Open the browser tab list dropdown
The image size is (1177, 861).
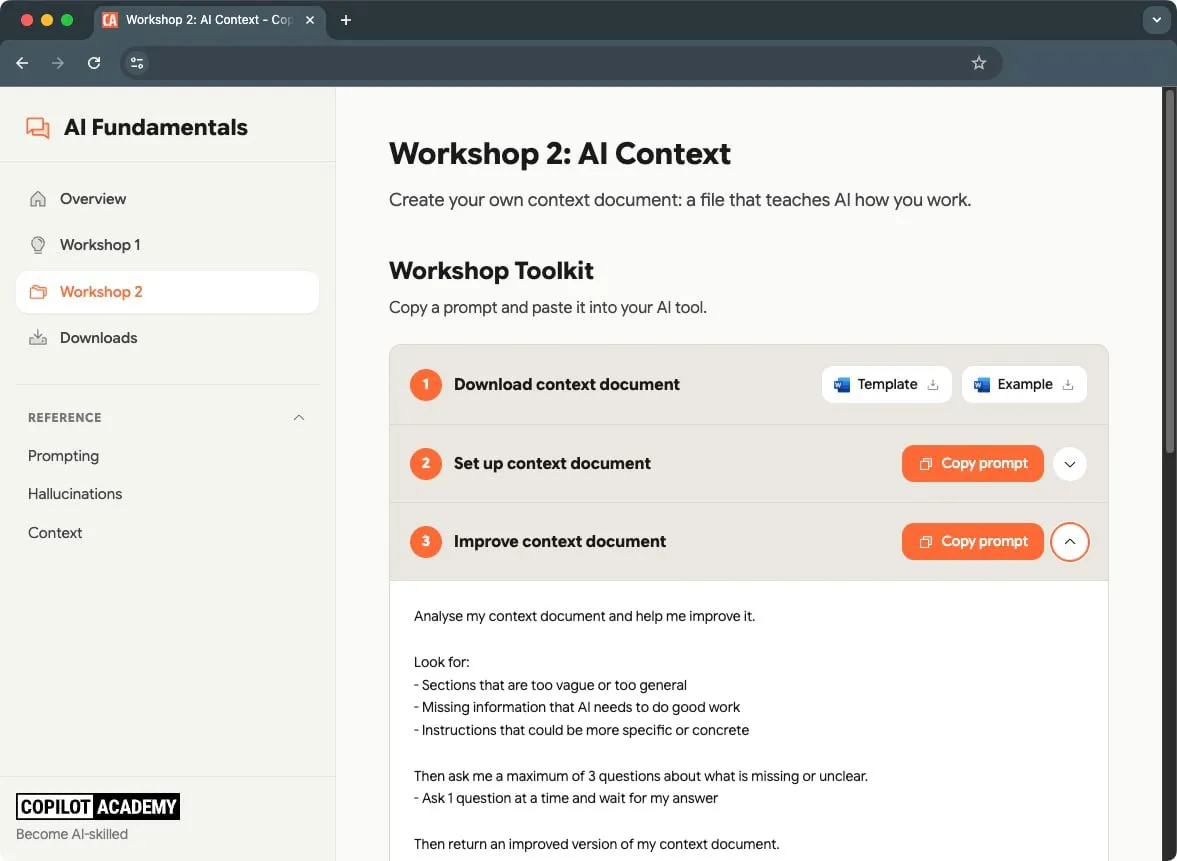[1156, 19]
